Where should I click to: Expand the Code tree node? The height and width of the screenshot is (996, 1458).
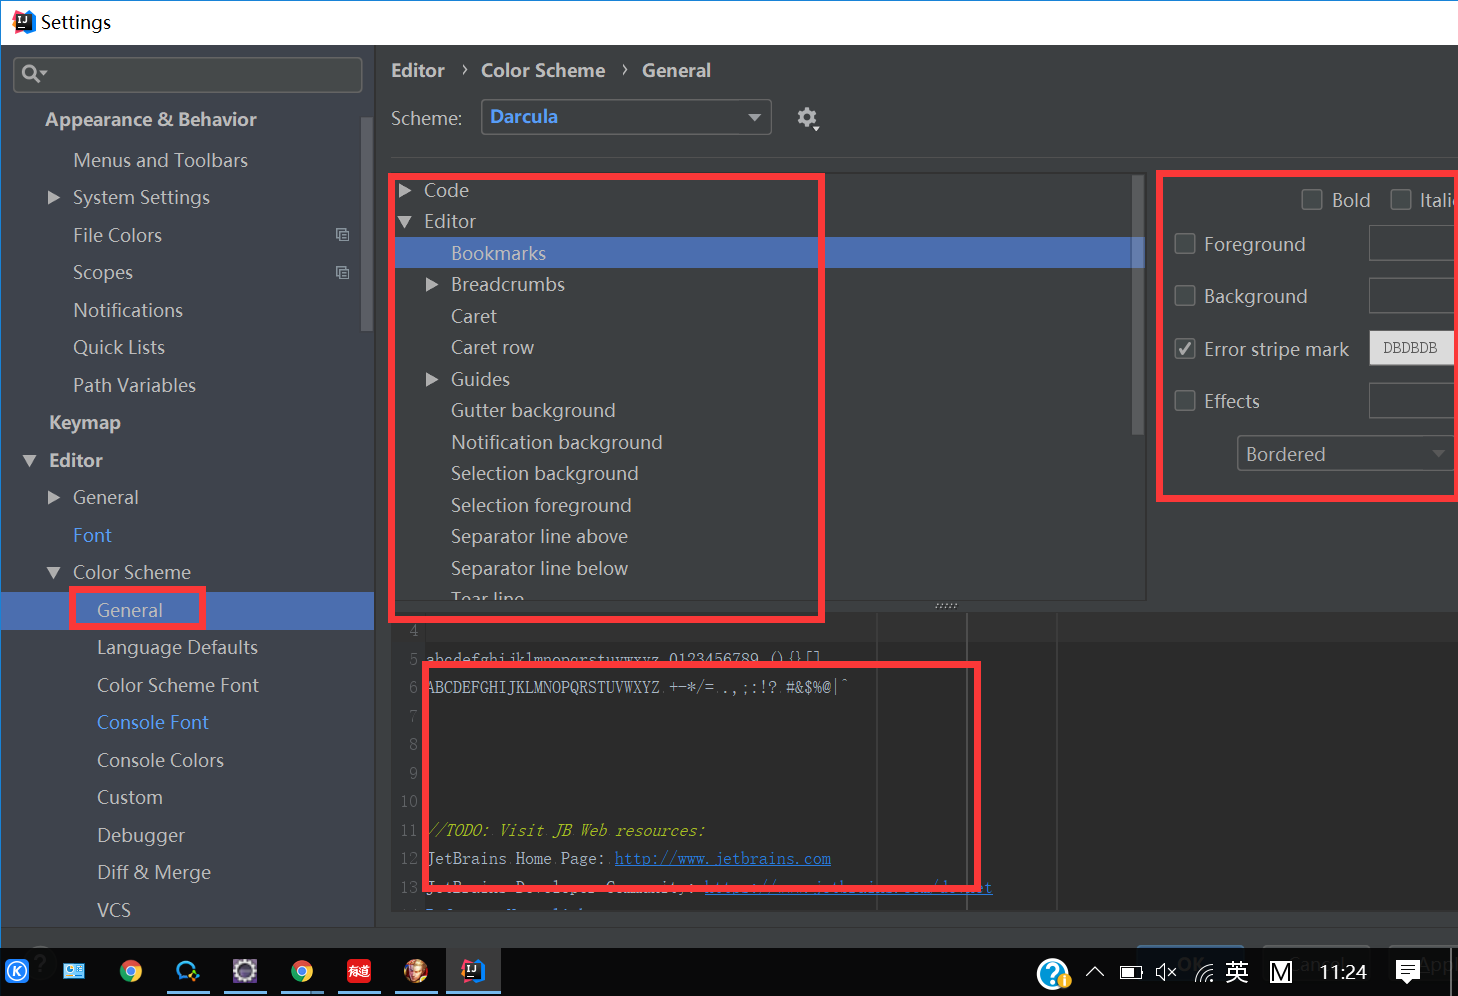(405, 190)
